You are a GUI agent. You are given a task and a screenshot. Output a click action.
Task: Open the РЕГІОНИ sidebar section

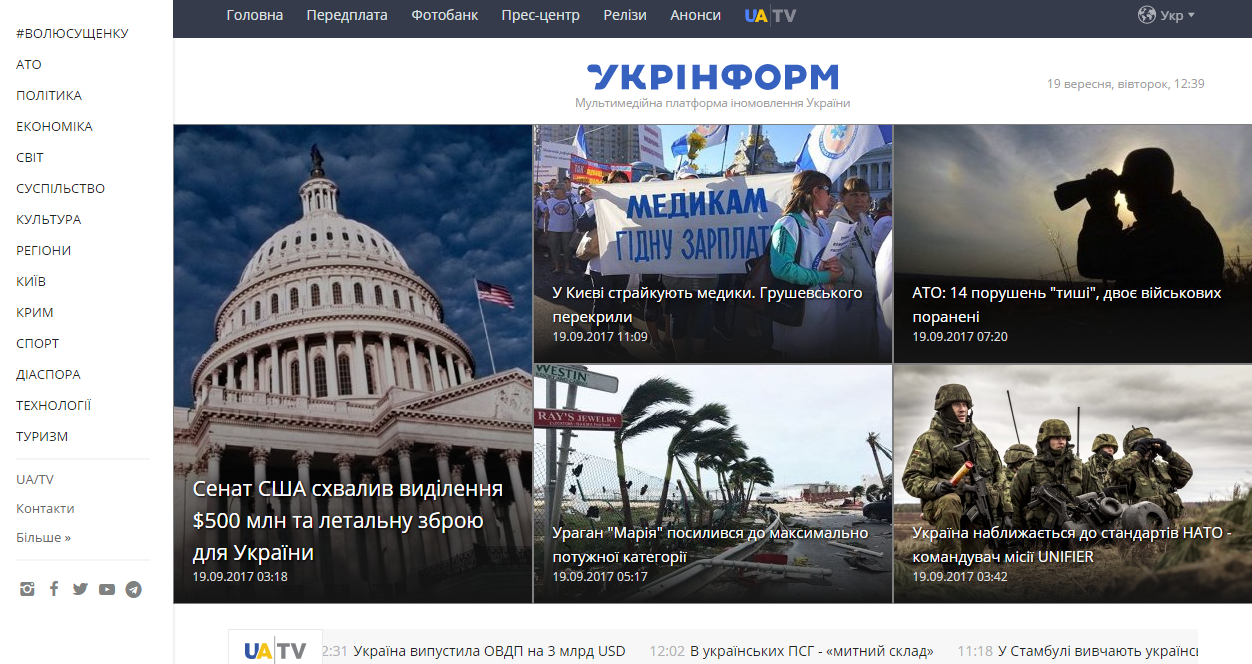44,250
